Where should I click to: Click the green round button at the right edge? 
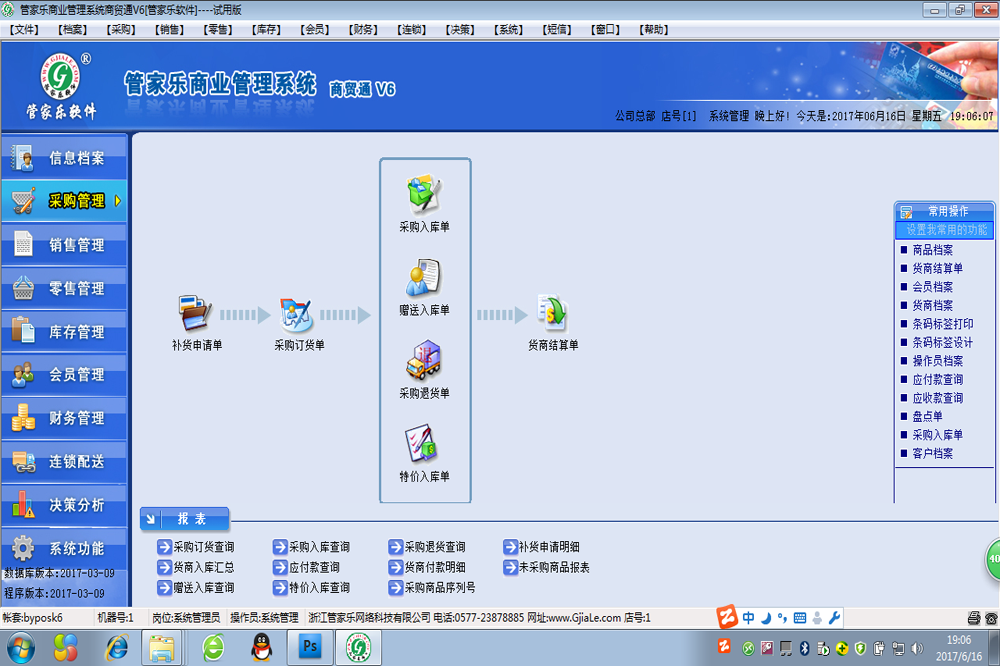click(x=993, y=559)
